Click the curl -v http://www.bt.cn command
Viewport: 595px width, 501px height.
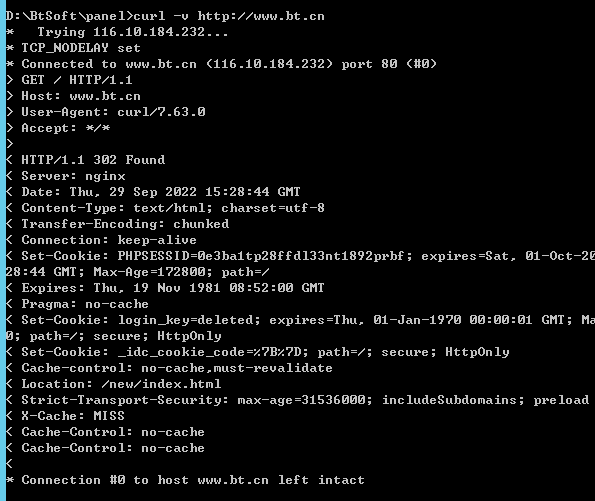point(229,16)
